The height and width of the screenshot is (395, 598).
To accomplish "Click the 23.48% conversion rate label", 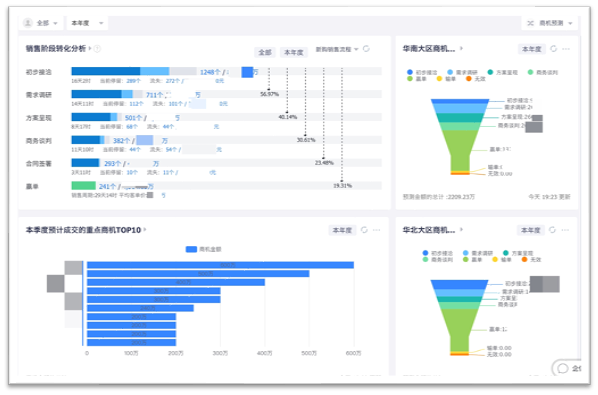I will coord(324,163).
